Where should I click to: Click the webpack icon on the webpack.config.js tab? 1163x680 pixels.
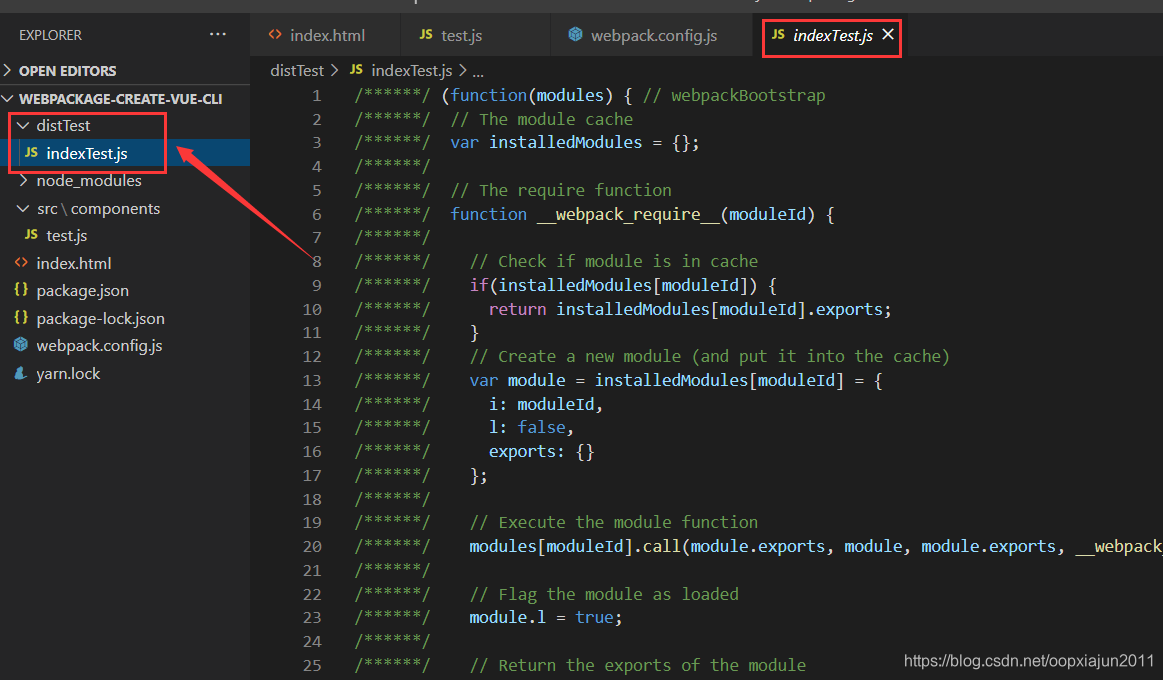pyautogui.click(x=575, y=34)
